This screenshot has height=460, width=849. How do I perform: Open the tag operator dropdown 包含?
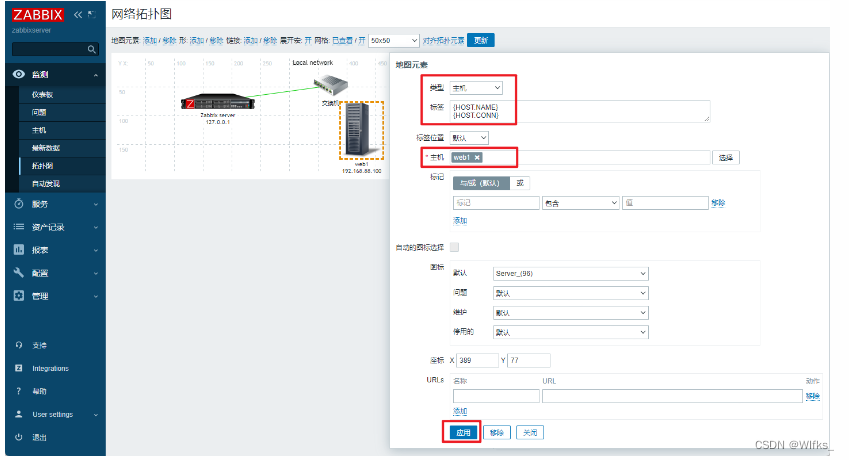(x=581, y=203)
